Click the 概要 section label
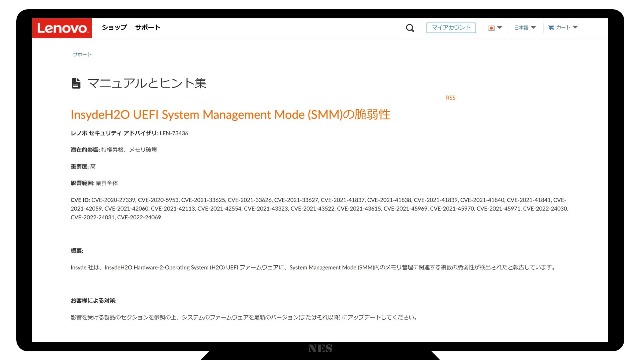The height and width of the screenshot is (360, 640). click(x=77, y=251)
